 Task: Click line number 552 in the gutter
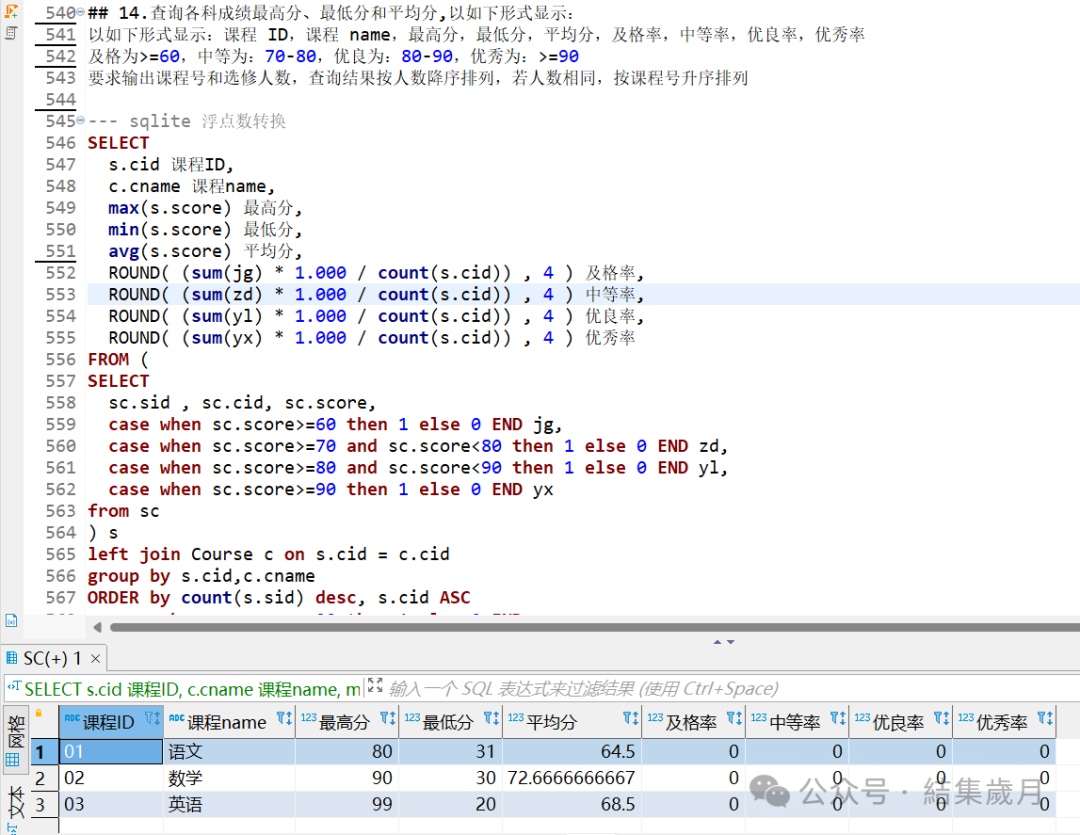coord(61,274)
